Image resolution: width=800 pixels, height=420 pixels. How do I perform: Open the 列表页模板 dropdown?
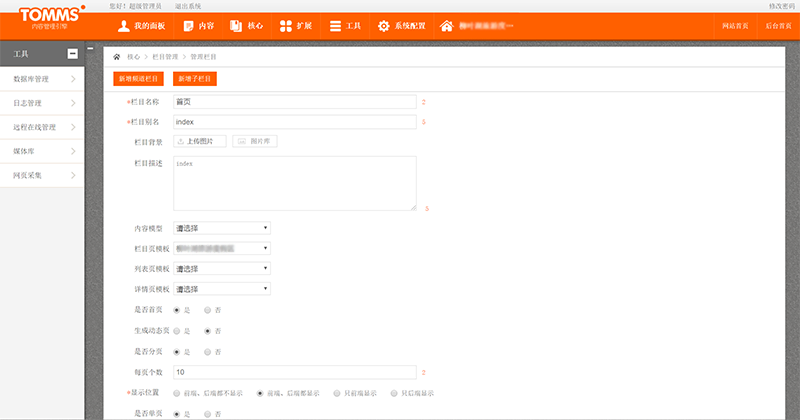click(222, 269)
